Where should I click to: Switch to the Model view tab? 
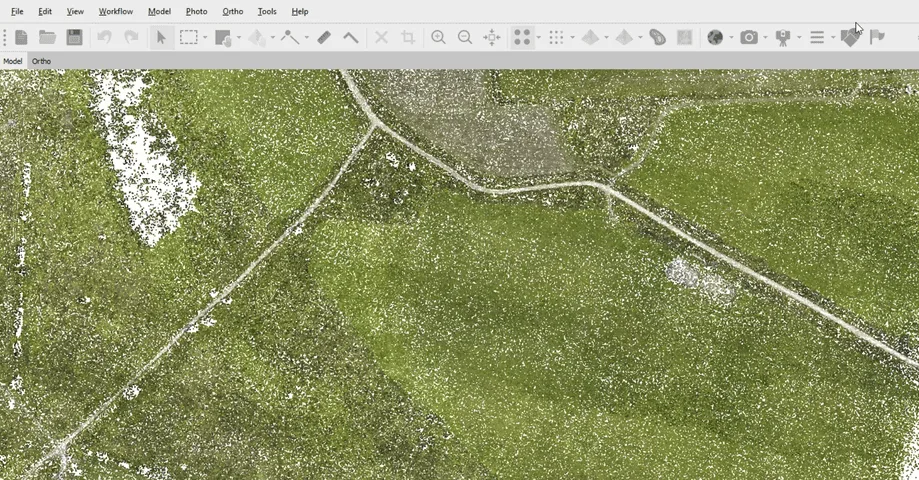coord(12,61)
